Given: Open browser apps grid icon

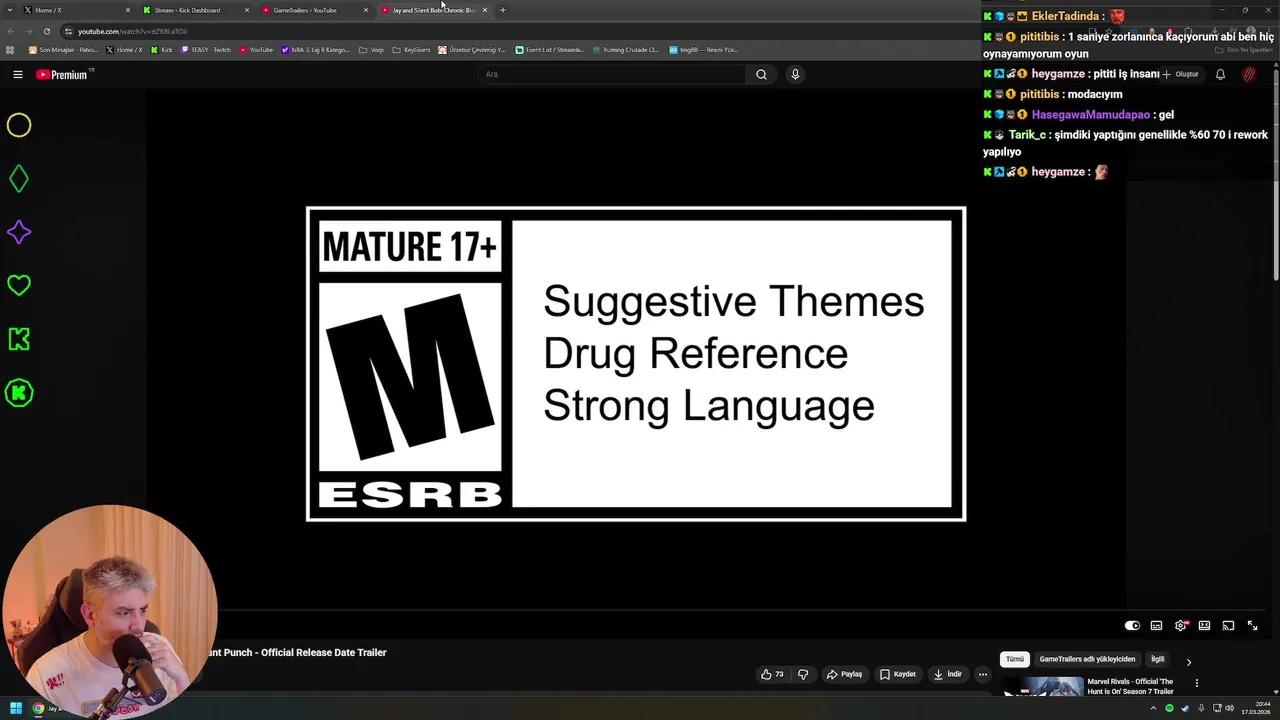Looking at the screenshot, I should click(x=10, y=50).
